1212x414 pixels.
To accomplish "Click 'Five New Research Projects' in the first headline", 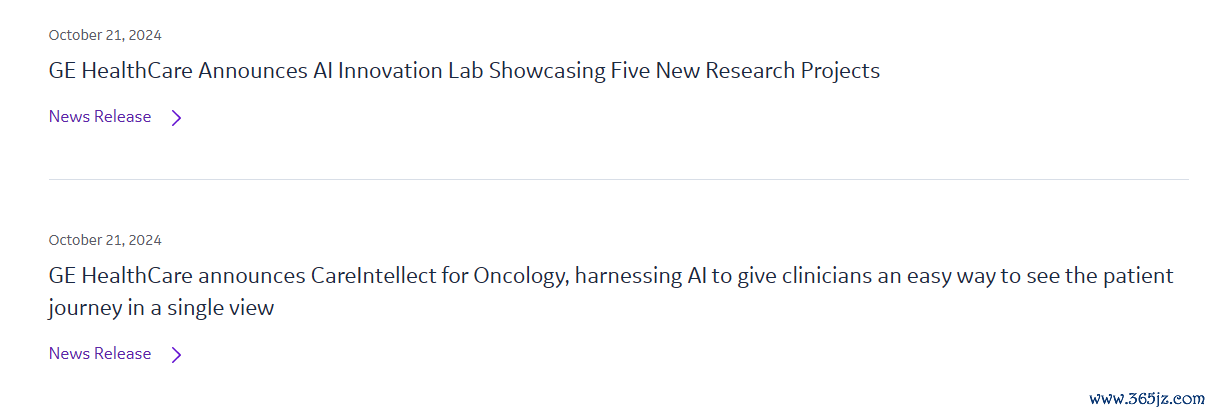I will tap(746, 71).
